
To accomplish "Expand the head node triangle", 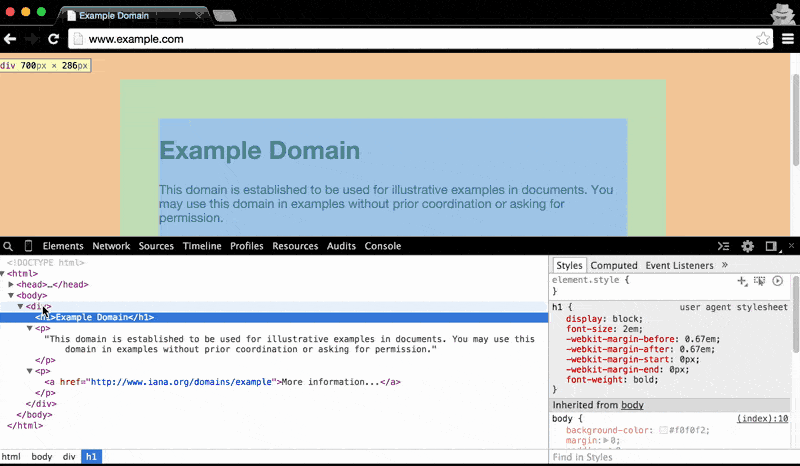I will [11, 284].
